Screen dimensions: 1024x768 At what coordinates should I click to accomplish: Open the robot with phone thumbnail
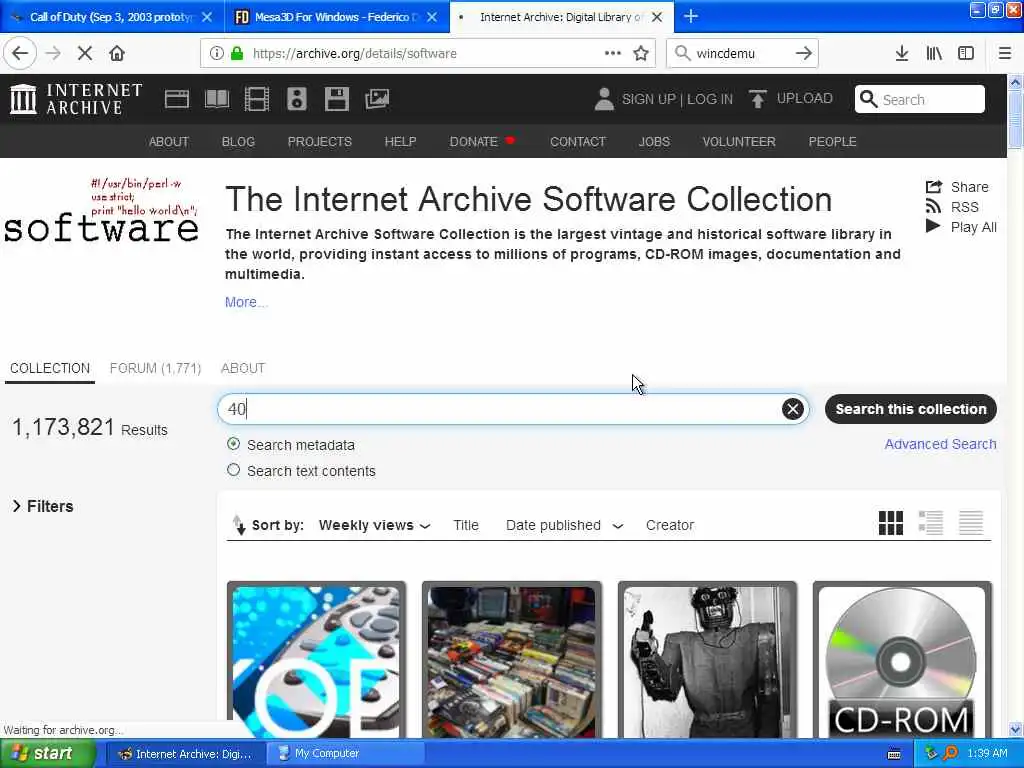pyautogui.click(x=707, y=660)
